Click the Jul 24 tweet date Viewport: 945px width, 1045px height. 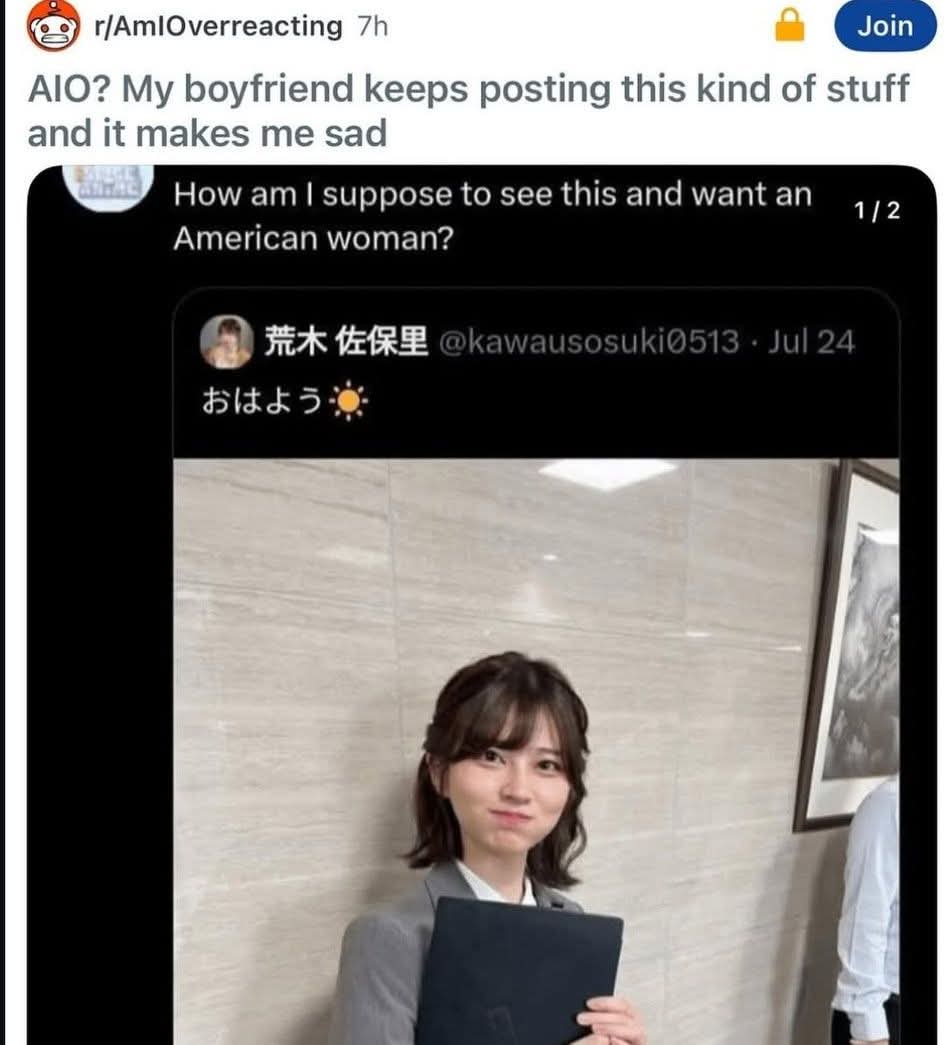point(811,342)
